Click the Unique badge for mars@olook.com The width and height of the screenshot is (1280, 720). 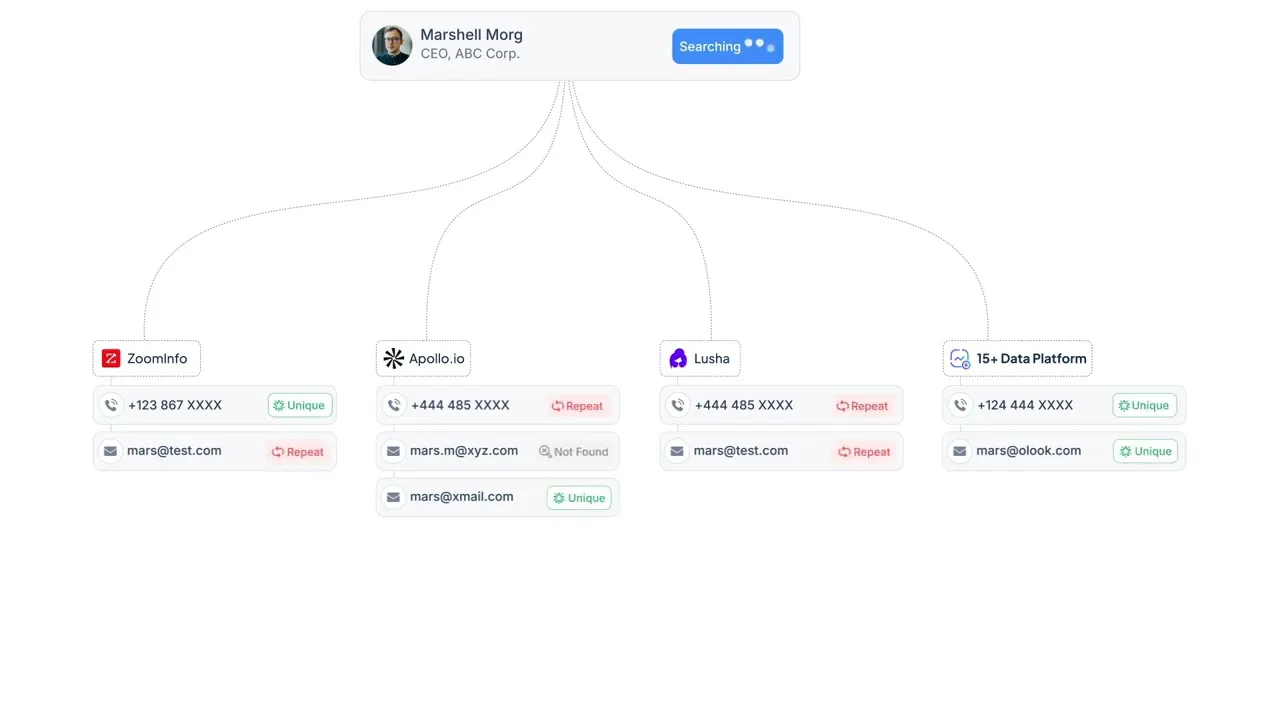[x=1145, y=451]
